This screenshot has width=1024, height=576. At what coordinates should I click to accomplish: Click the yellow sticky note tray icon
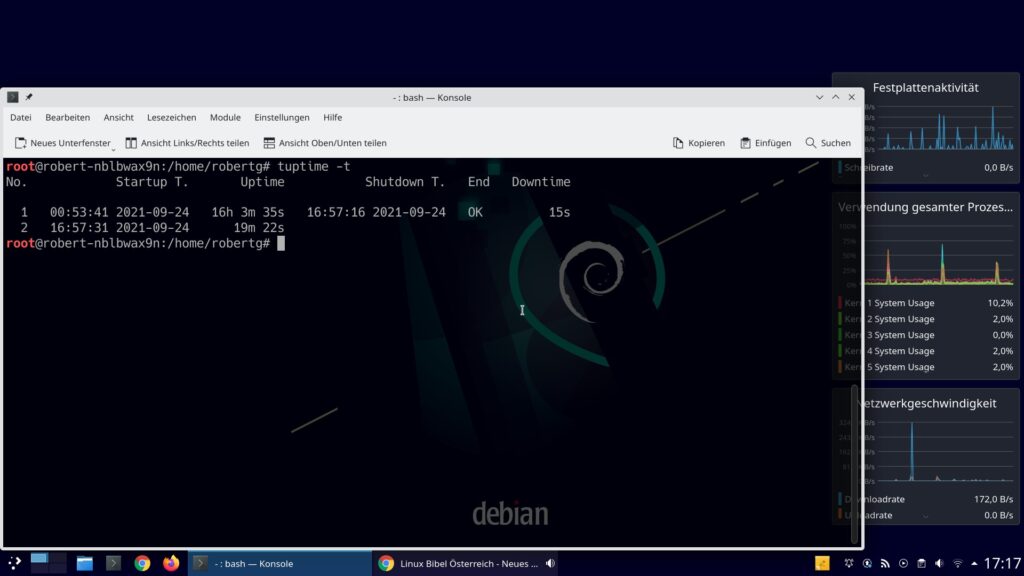[822, 563]
